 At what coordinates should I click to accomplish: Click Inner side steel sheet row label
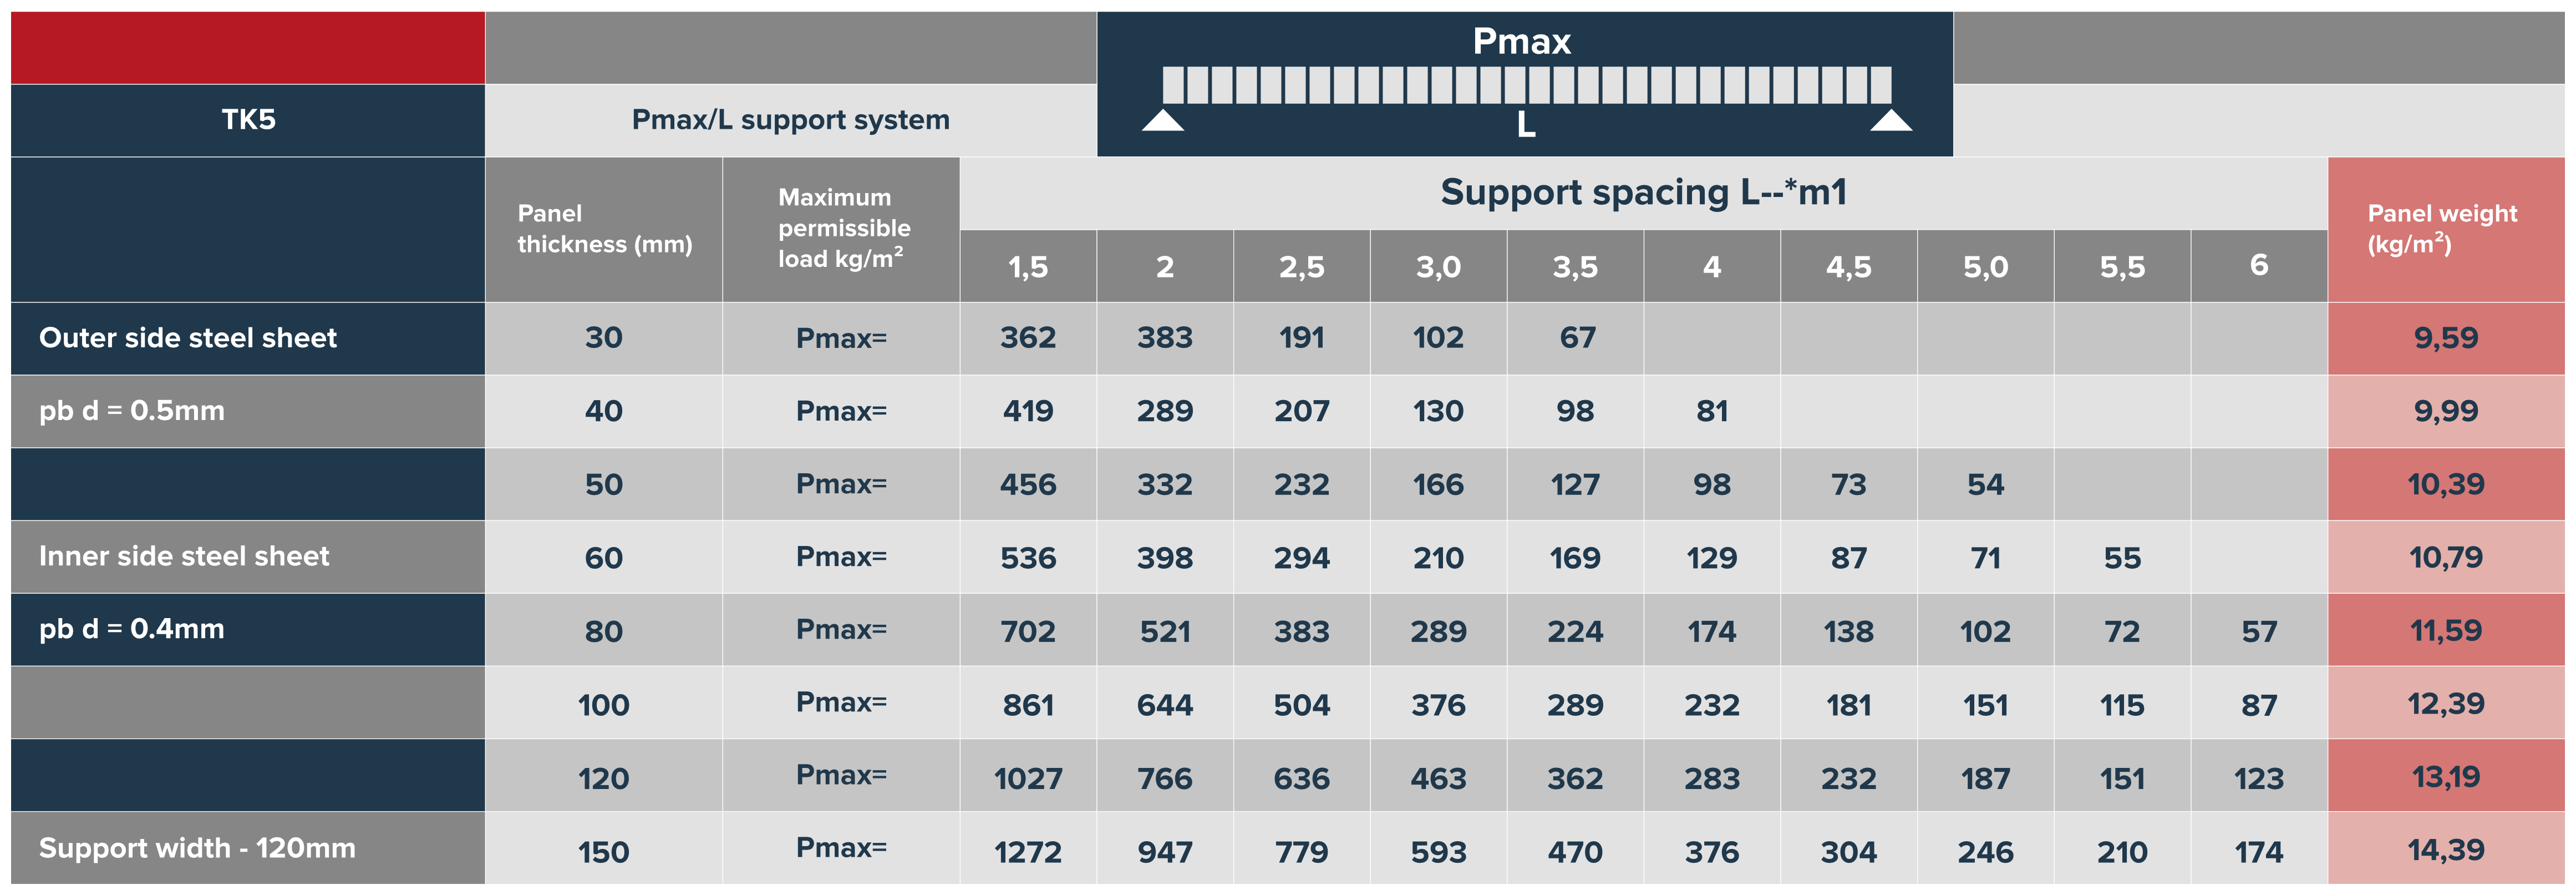click(184, 556)
